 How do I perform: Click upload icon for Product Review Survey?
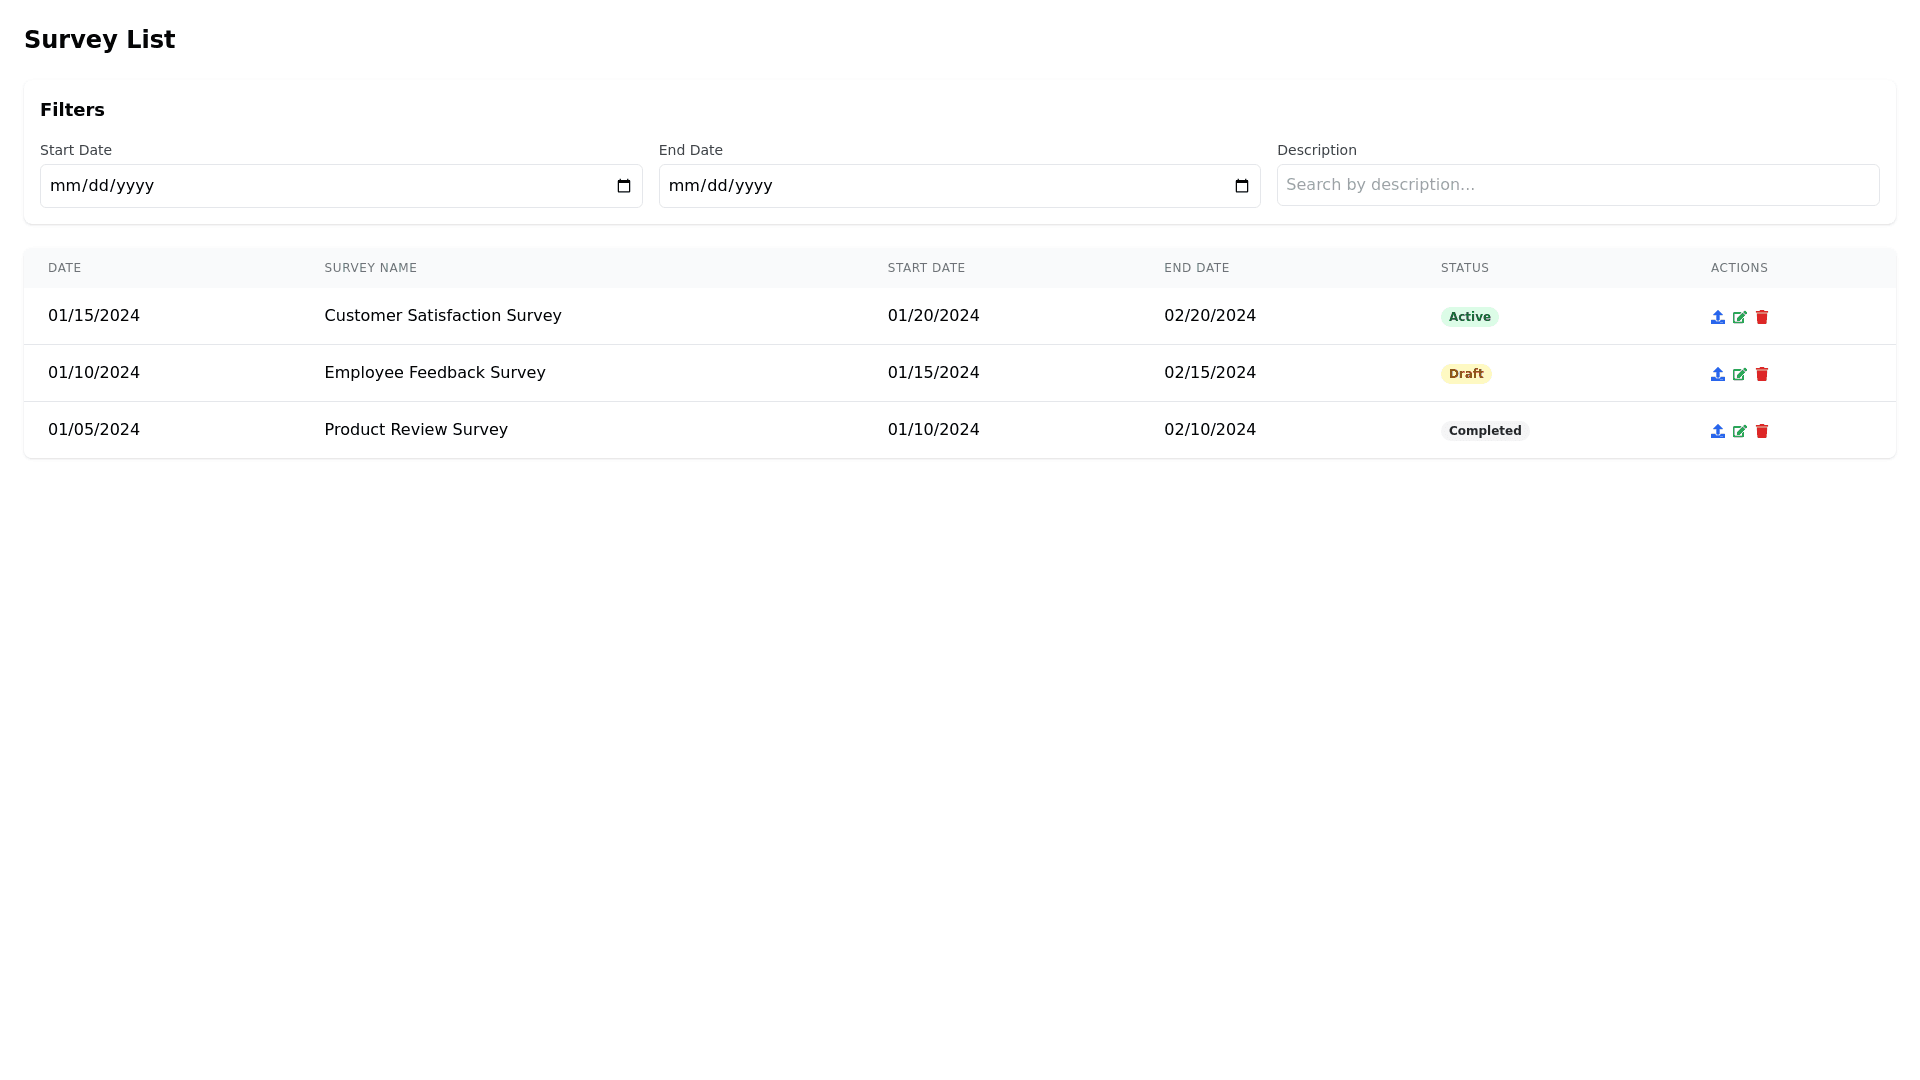(x=1717, y=431)
